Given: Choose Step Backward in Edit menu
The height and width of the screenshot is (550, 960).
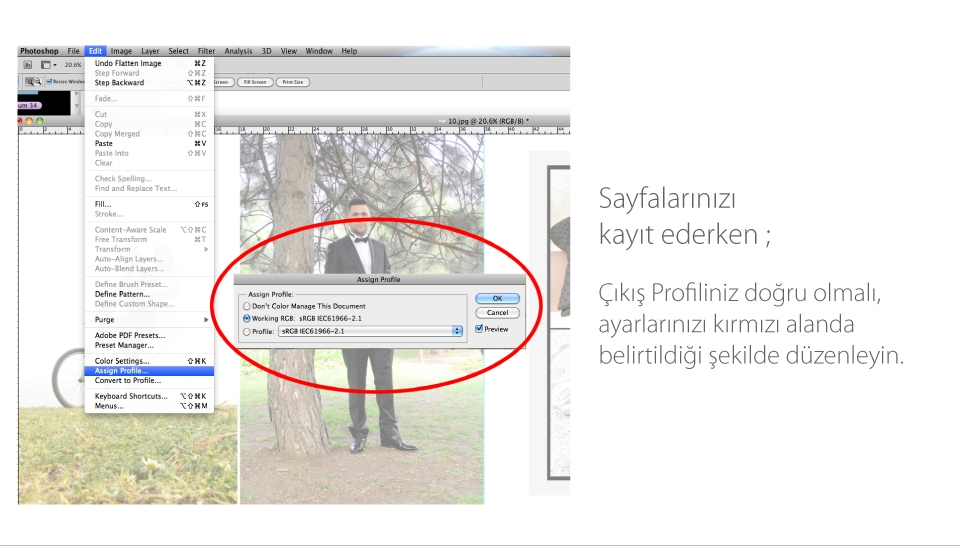Looking at the screenshot, I should tap(149, 83).
